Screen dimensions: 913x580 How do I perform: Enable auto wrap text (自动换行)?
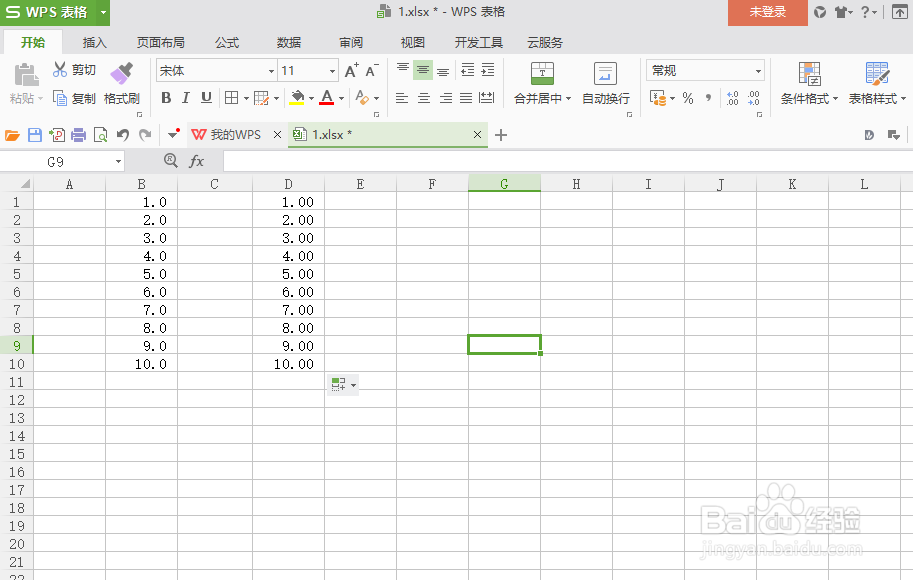pyautogui.click(x=606, y=83)
